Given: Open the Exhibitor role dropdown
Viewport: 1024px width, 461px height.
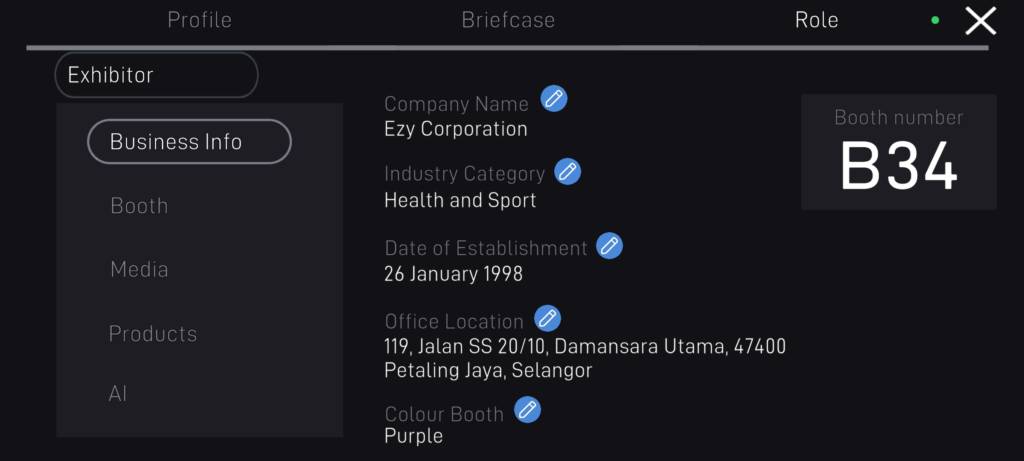Looking at the screenshot, I should pyautogui.click(x=157, y=75).
